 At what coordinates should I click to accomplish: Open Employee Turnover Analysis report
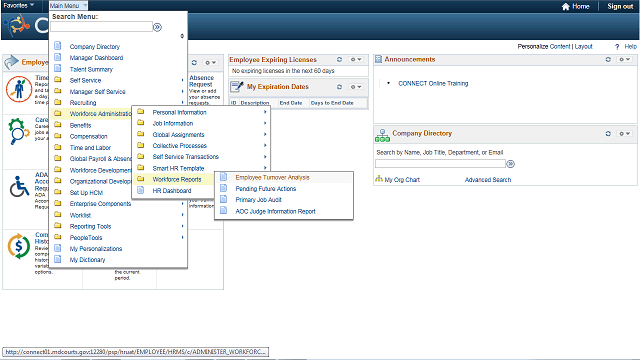[272, 178]
